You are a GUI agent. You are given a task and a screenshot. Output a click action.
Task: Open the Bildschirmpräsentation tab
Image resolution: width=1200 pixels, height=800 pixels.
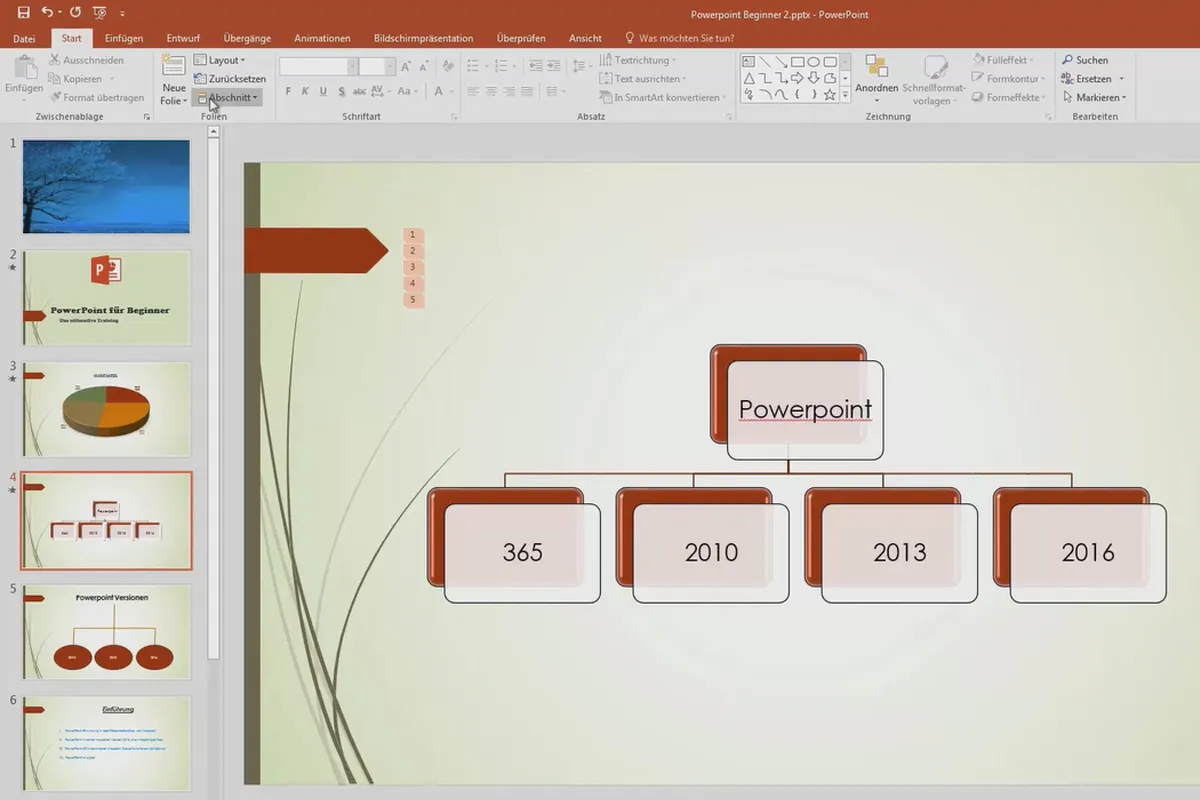pos(423,38)
